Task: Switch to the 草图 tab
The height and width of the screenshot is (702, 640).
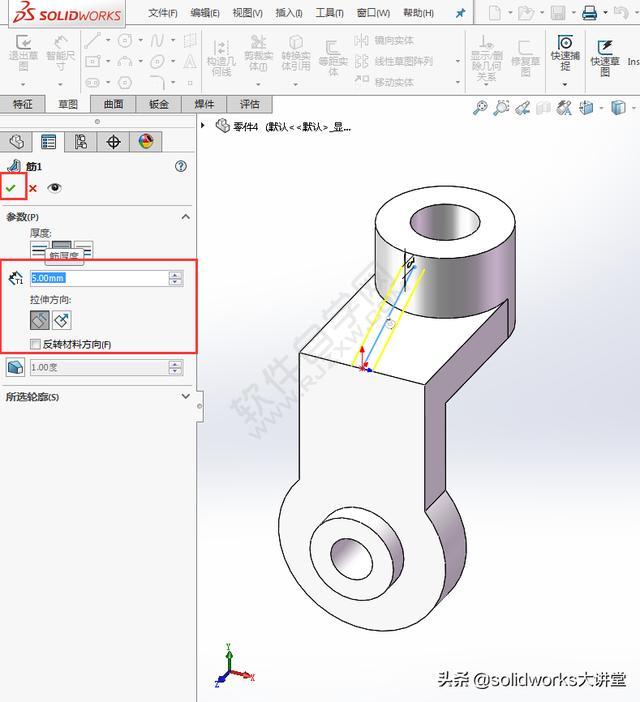Action: pyautogui.click(x=68, y=104)
